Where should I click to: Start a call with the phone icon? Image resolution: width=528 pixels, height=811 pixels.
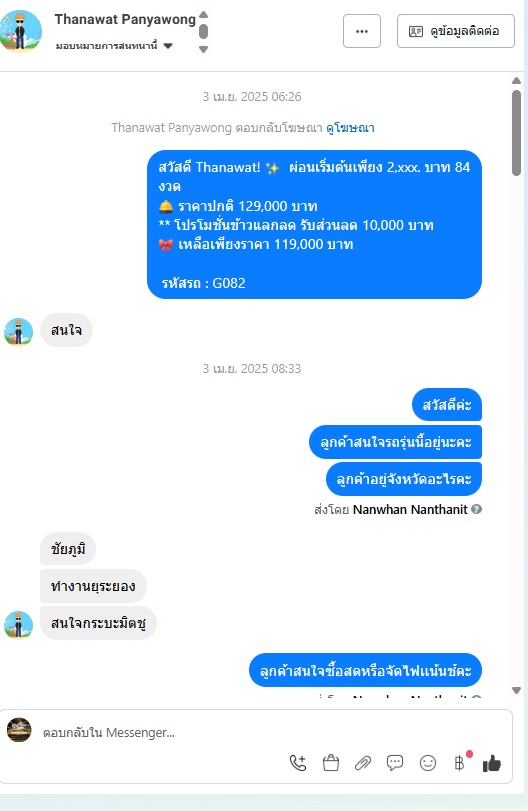(x=298, y=763)
